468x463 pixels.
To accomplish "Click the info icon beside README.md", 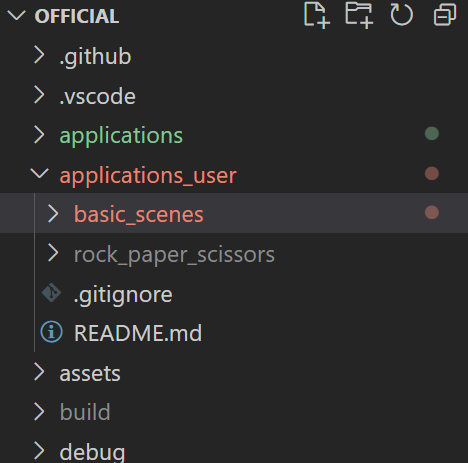I will [x=51, y=332].
